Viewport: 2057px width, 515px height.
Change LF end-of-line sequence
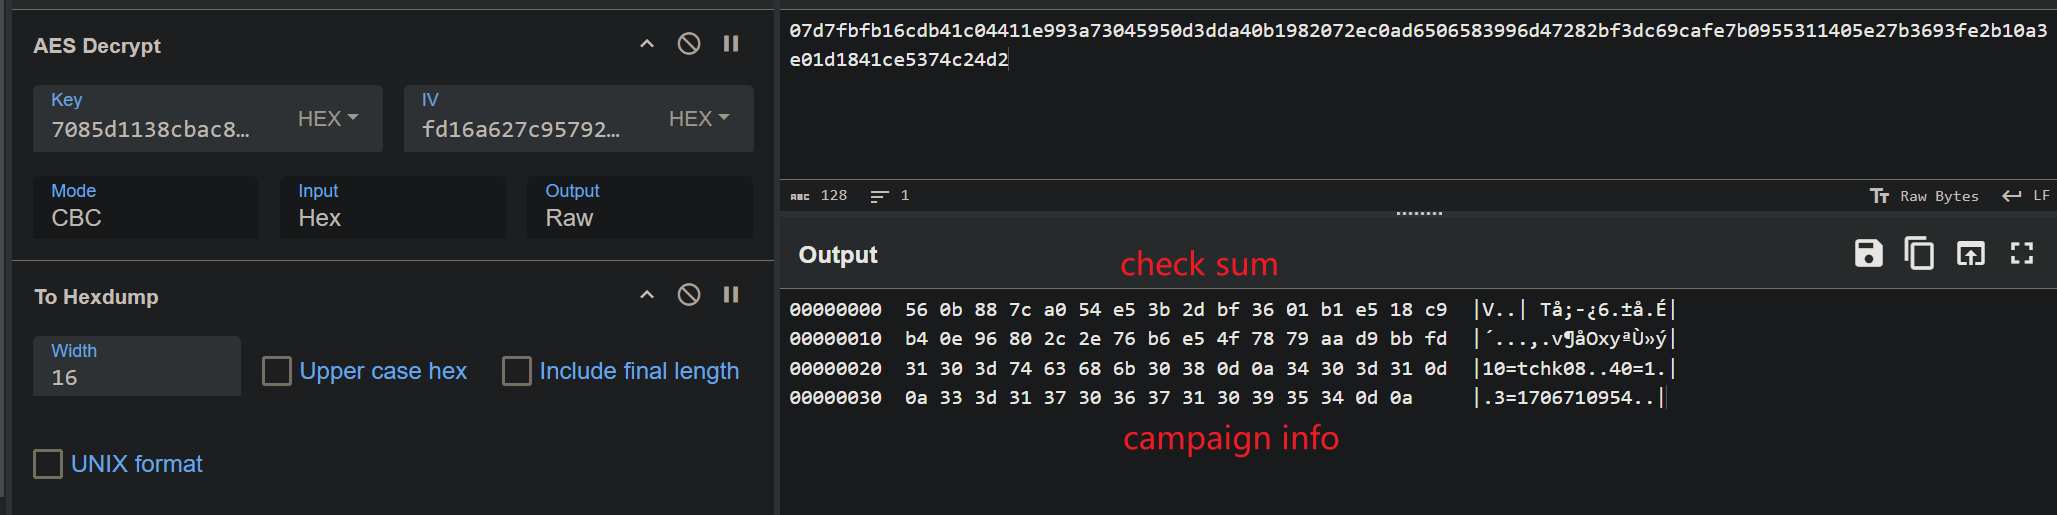pos(2026,196)
